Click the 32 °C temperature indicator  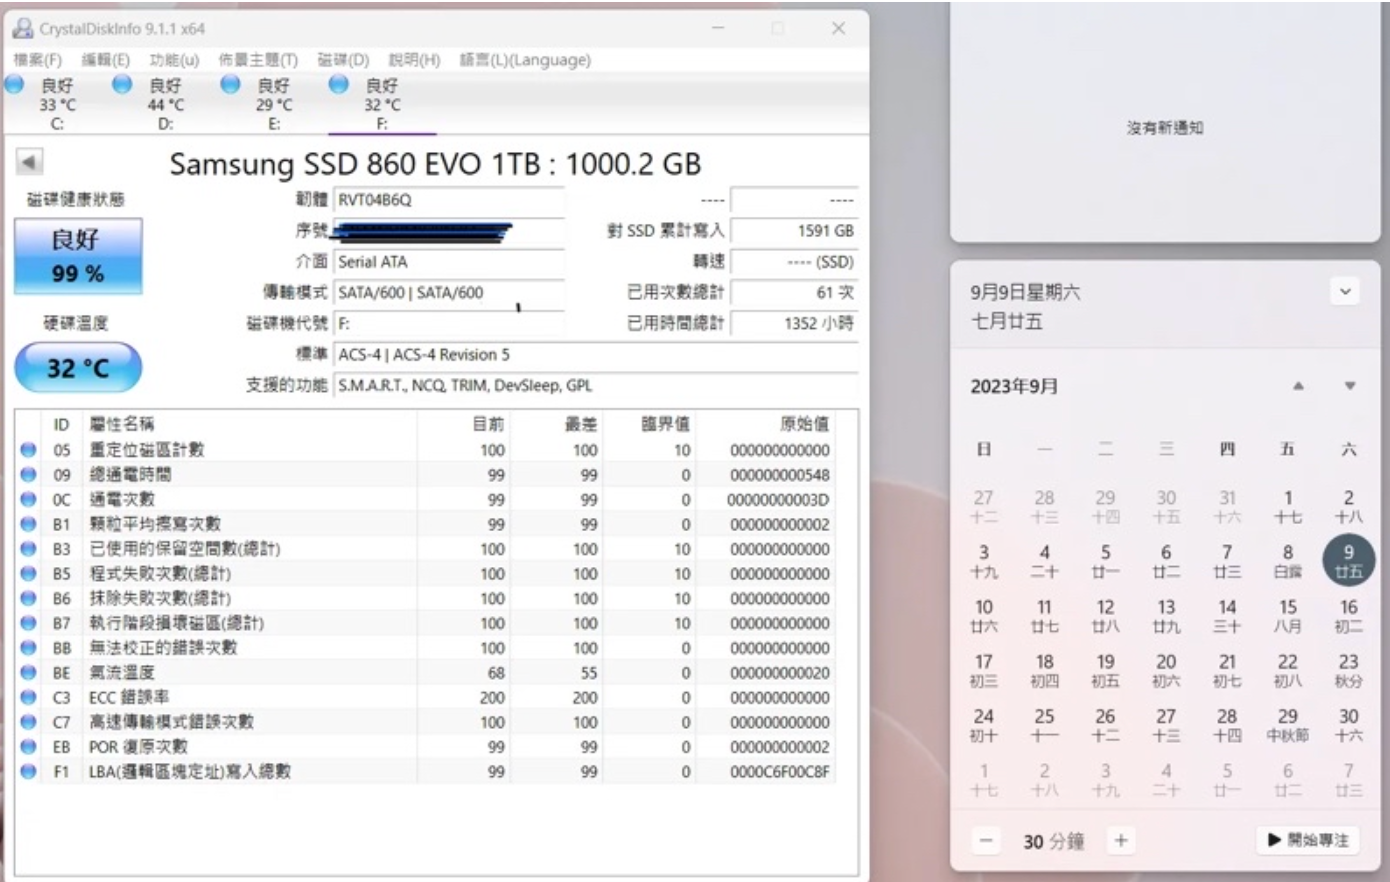tap(78, 368)
